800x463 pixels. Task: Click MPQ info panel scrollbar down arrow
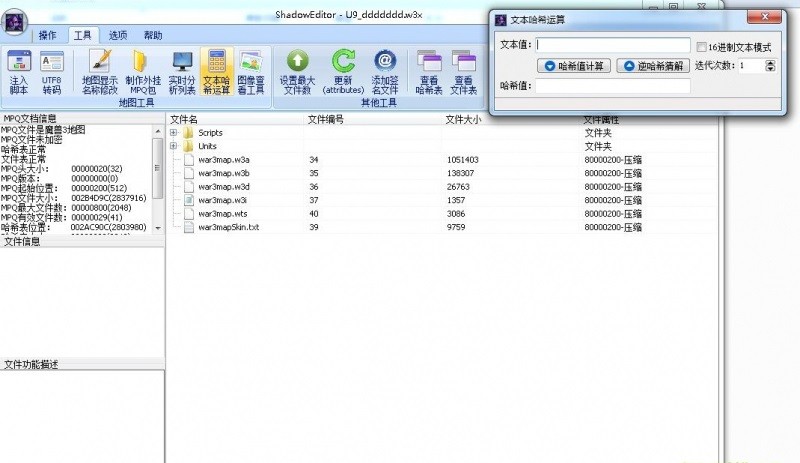tap(158, 228)
